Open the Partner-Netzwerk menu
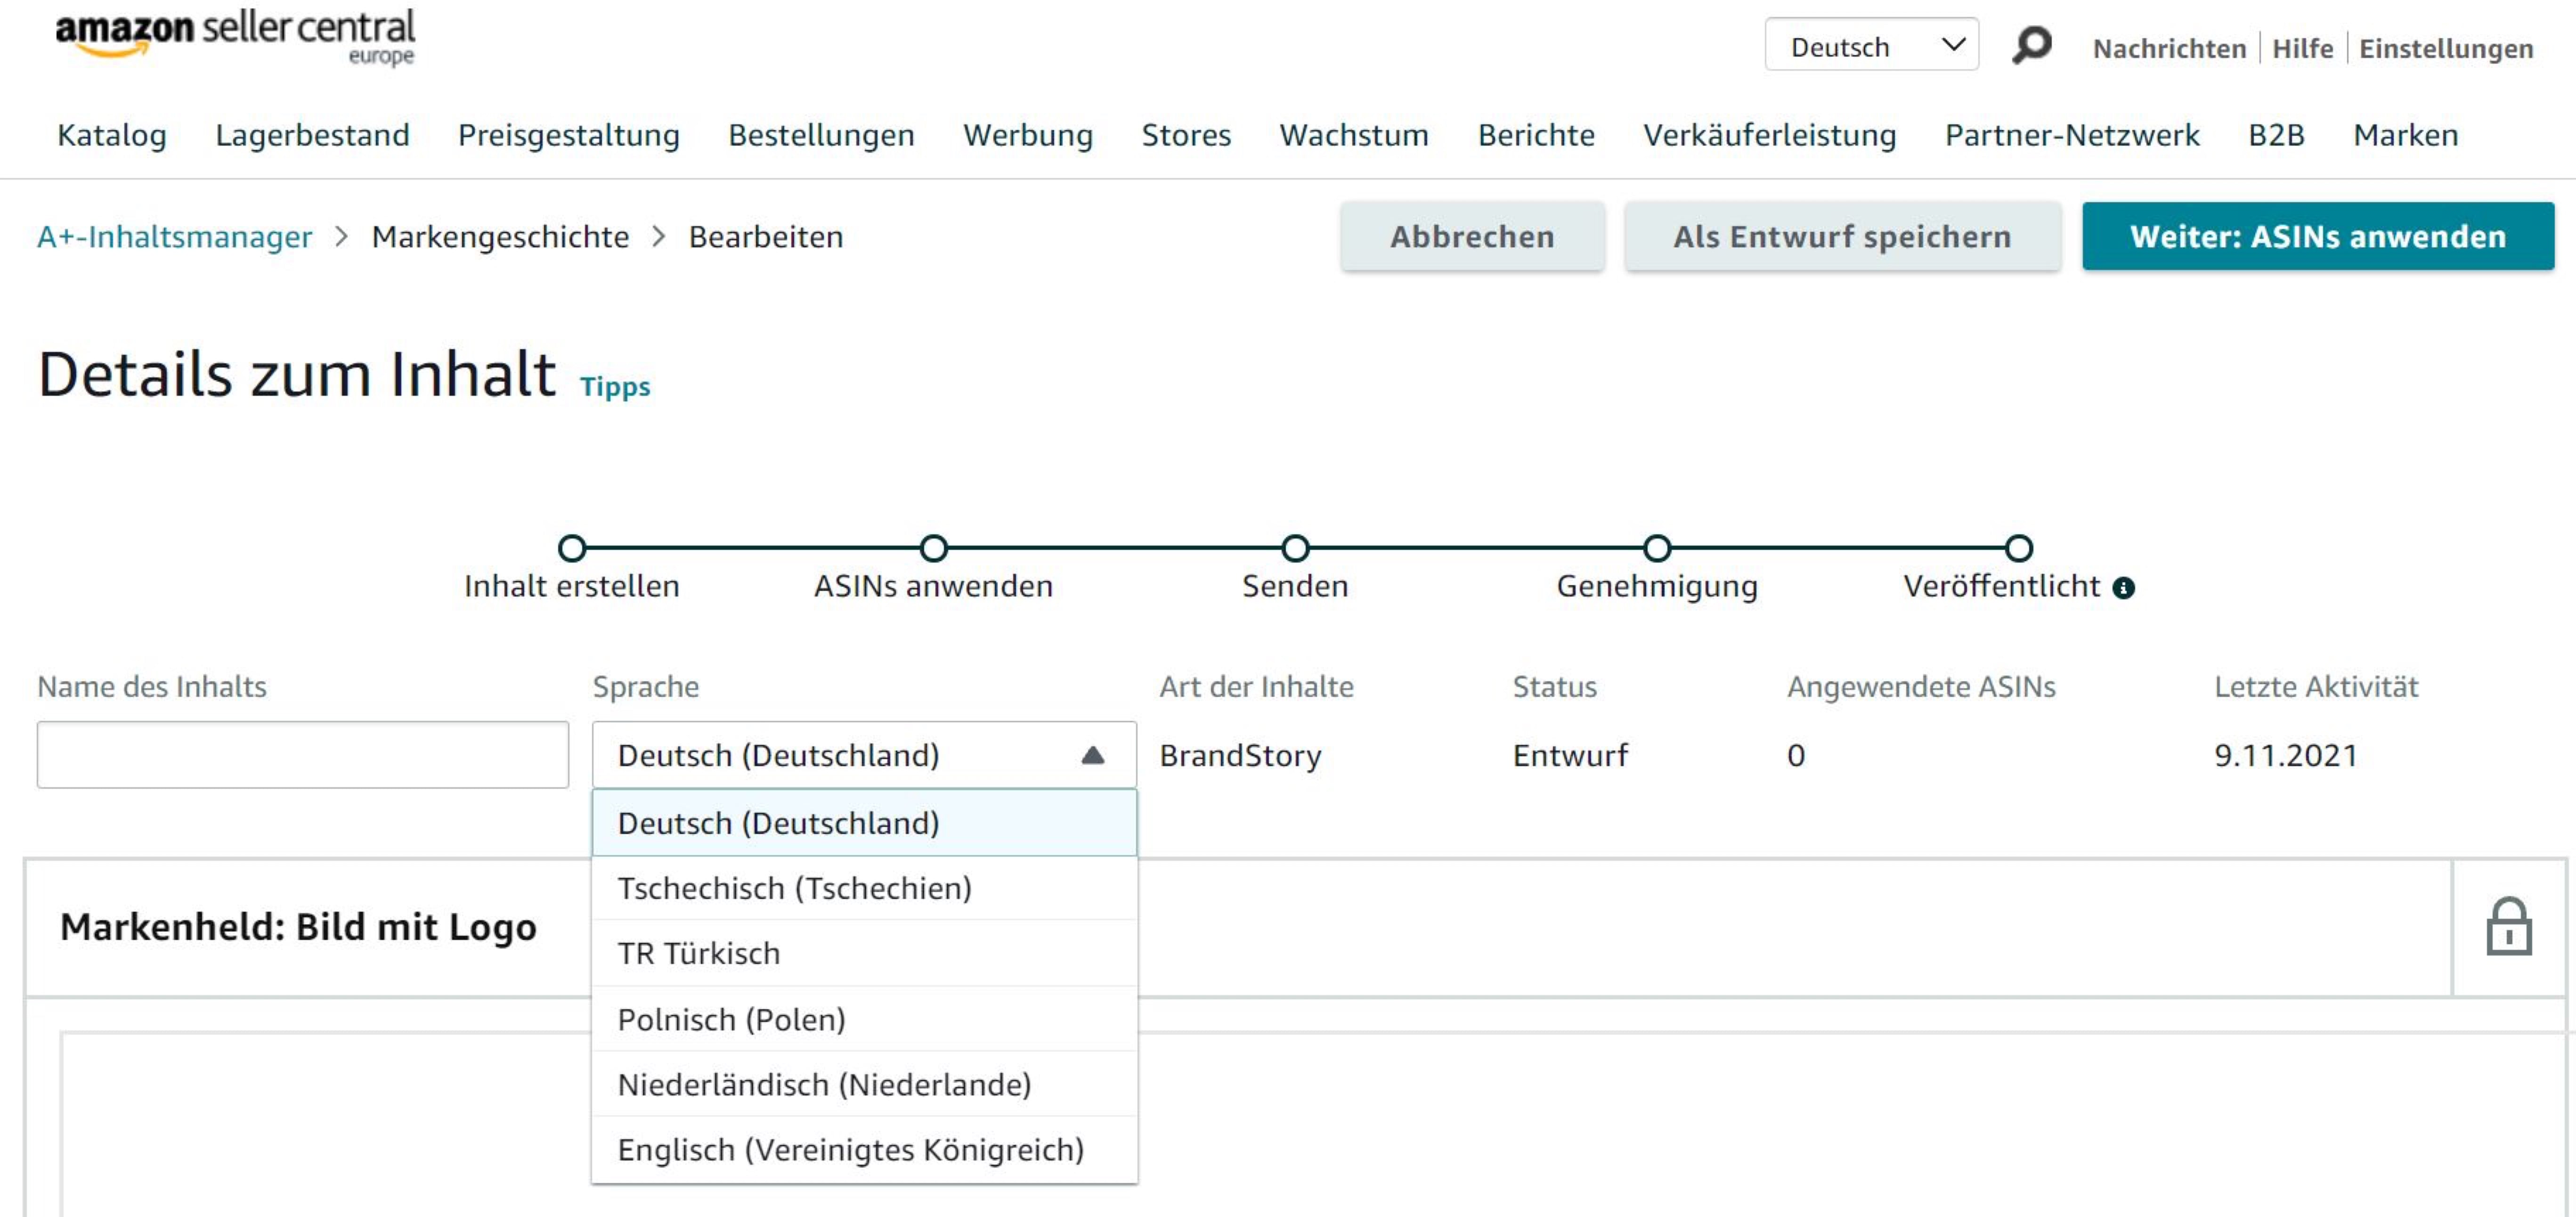This screenshot has width=2576, height=1217. coord(2072,135)
